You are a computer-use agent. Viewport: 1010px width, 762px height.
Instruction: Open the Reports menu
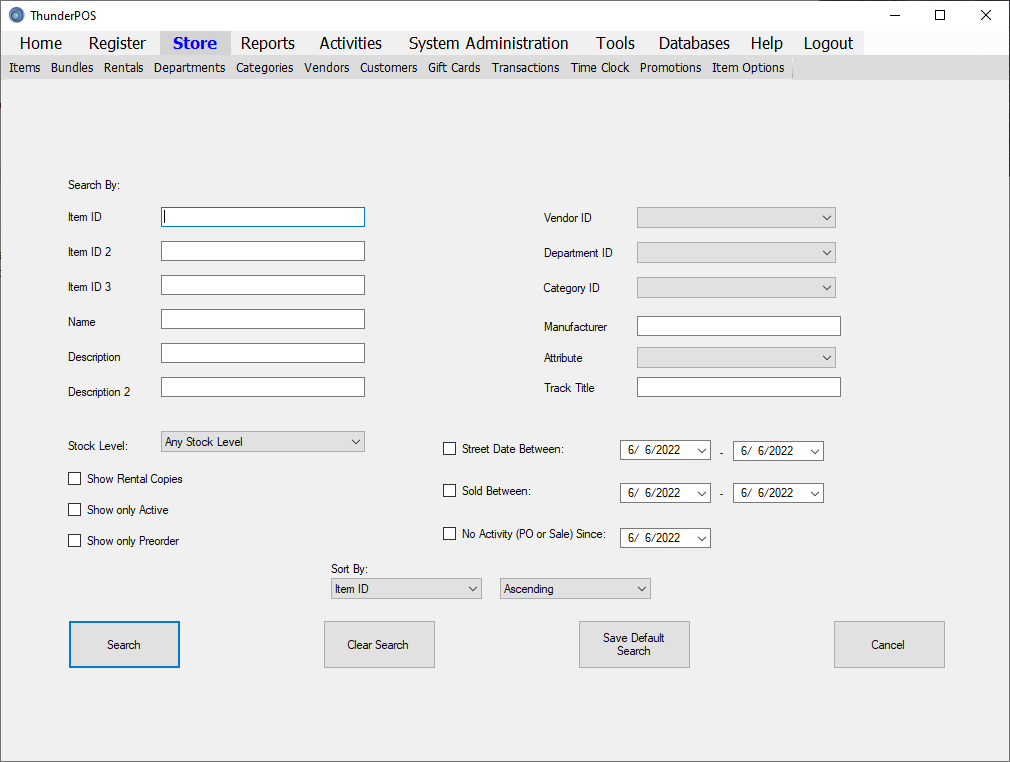[x=267, y=43]
